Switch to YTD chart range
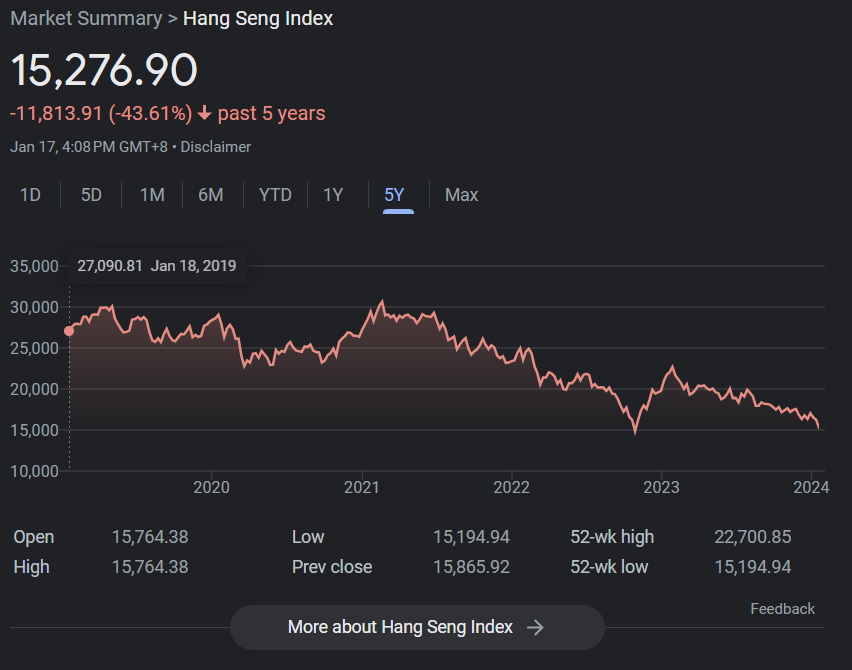This screenshot has width=852, height=670. [275, 195]
